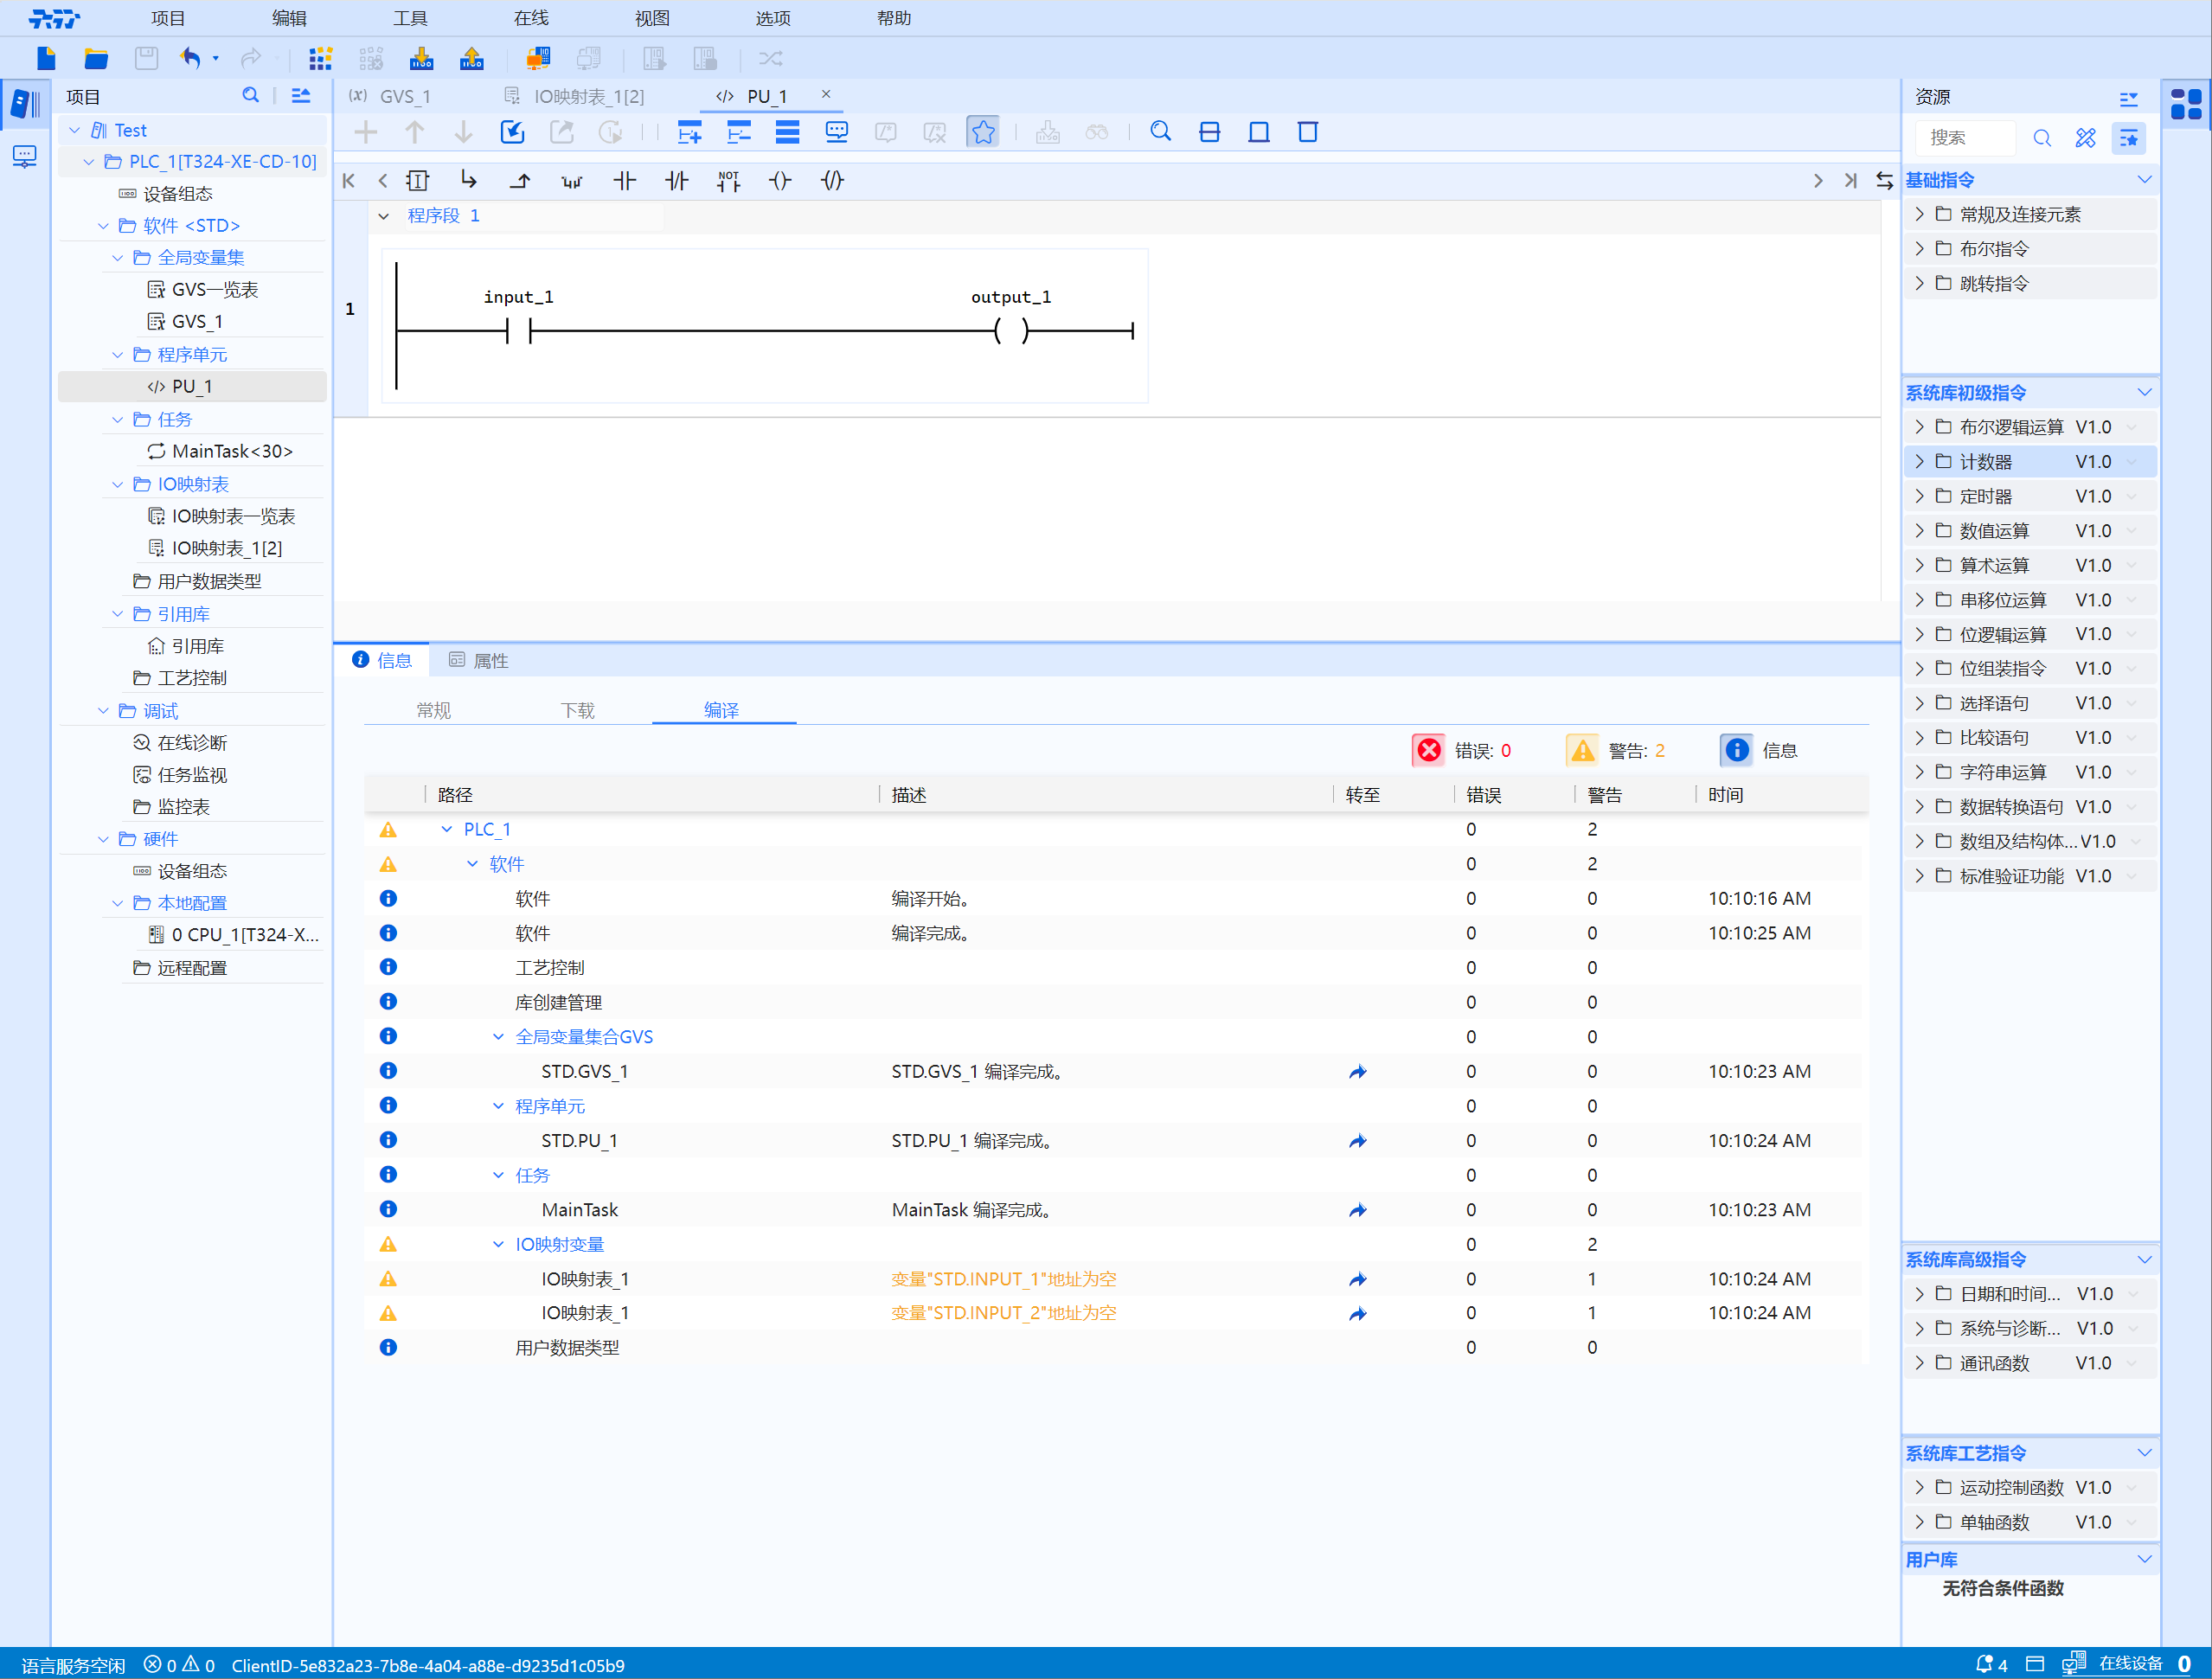Click the undo arrow in toolbar
The width and height of the screenshot is (2212, 1679).
tap(190, 59)
